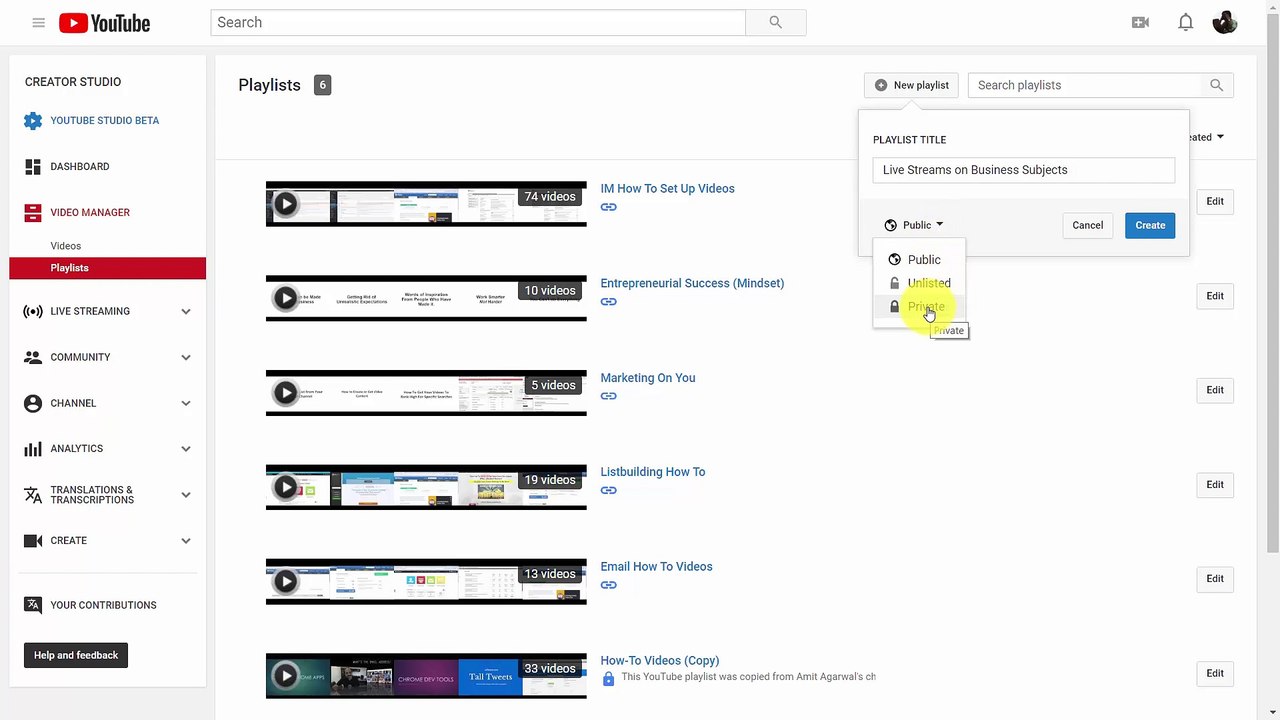Select Public privacy option

coord(919,260)
